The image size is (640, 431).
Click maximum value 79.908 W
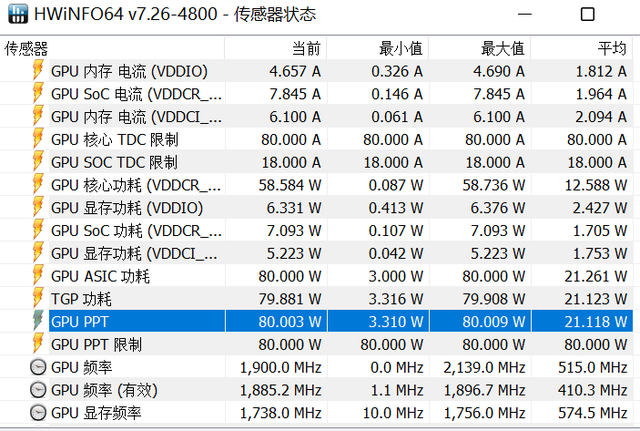(493, 299)
